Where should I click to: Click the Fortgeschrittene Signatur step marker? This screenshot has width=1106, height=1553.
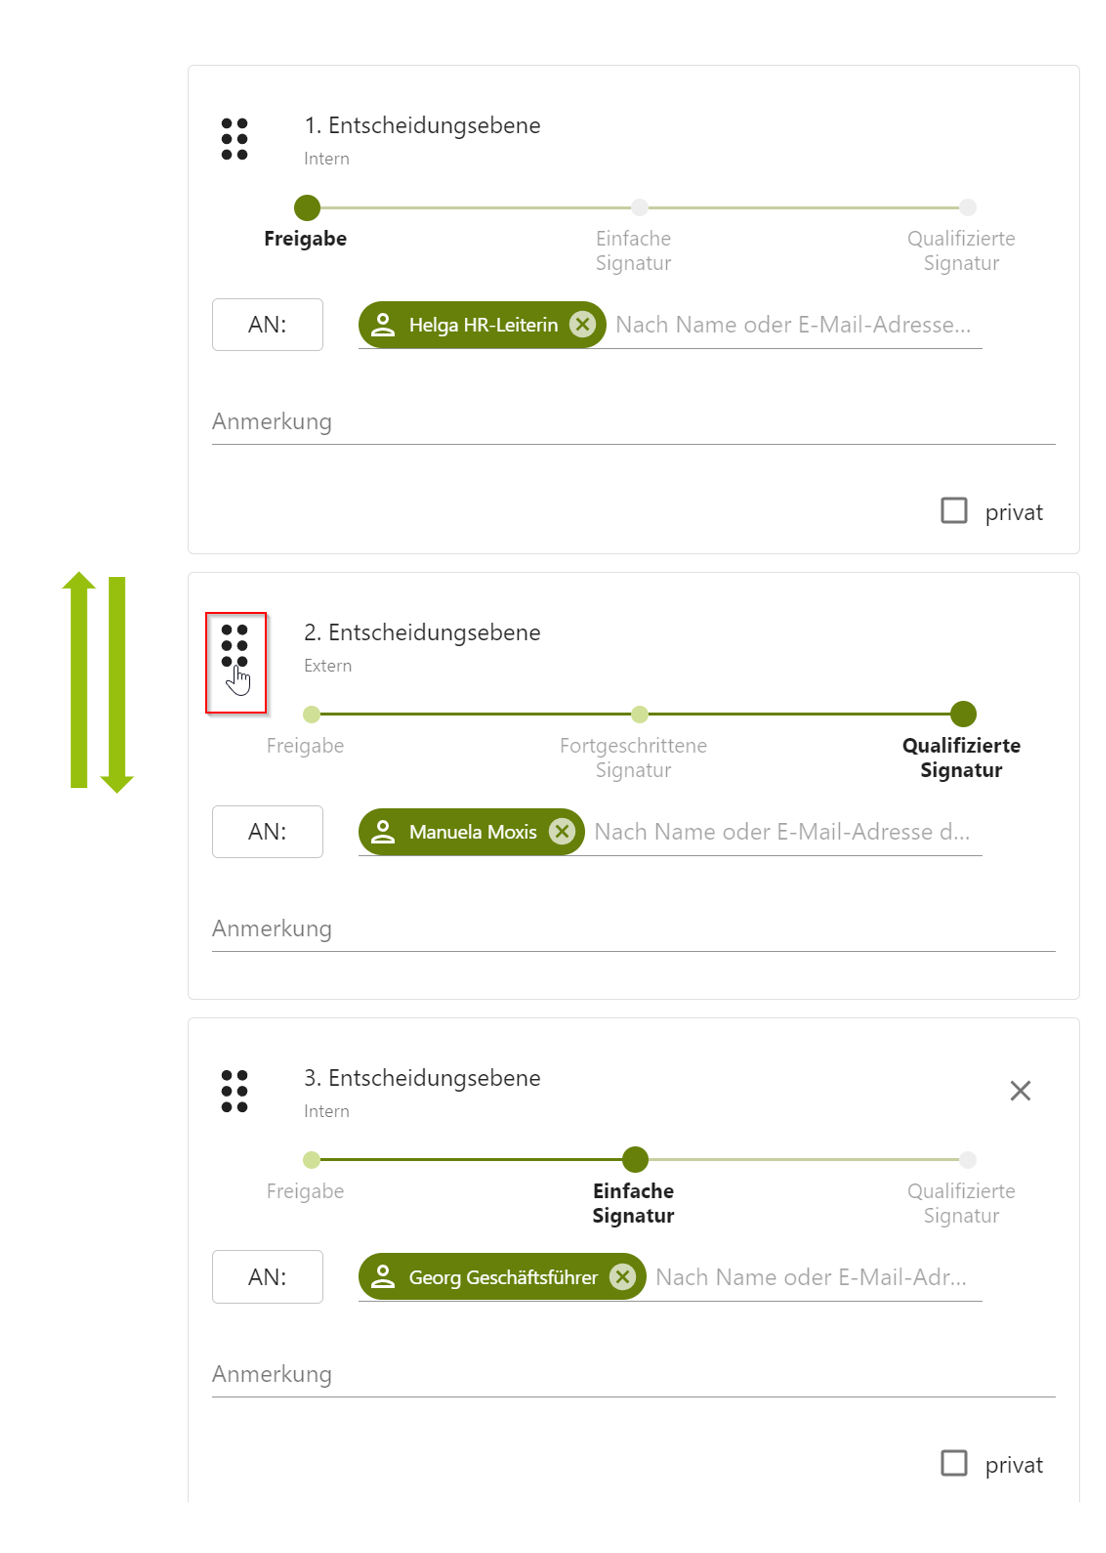(x=639, y=714)
